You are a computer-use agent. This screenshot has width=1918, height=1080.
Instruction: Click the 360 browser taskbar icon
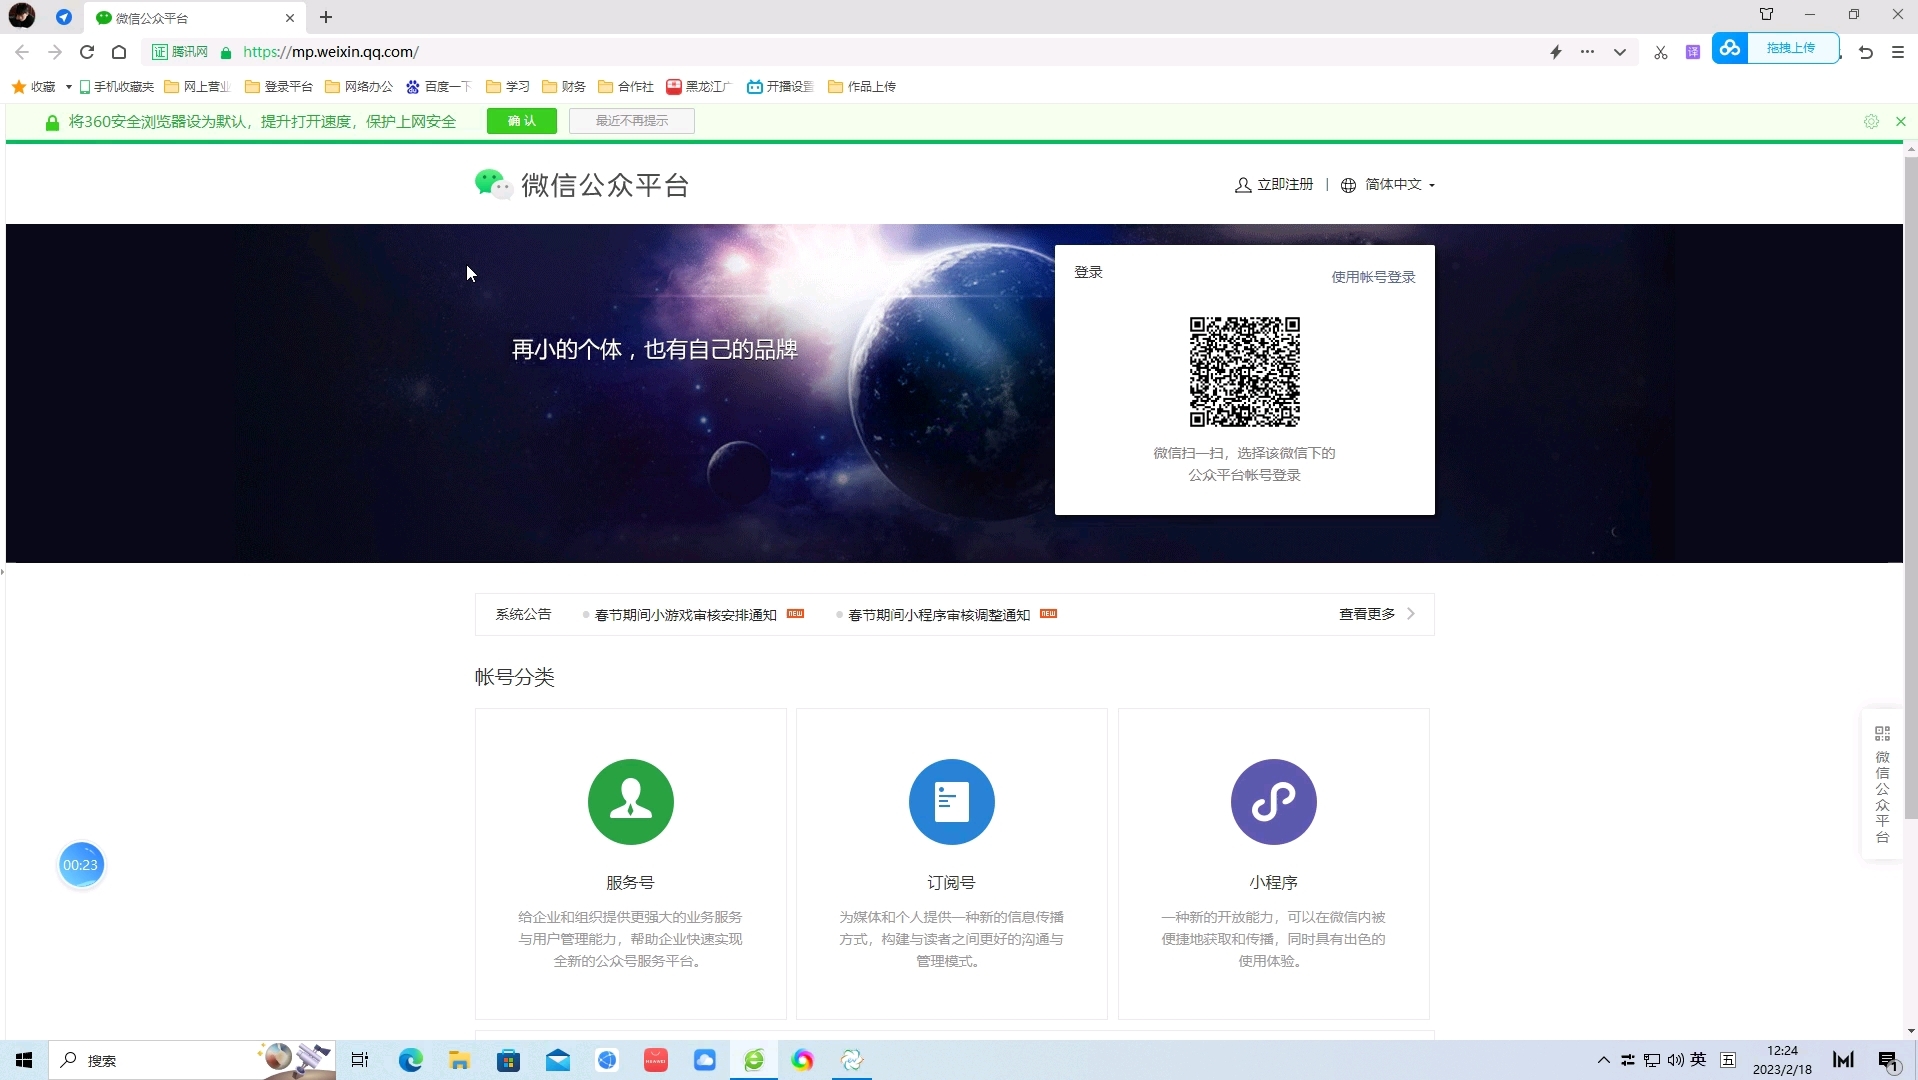click(754, 1060)
